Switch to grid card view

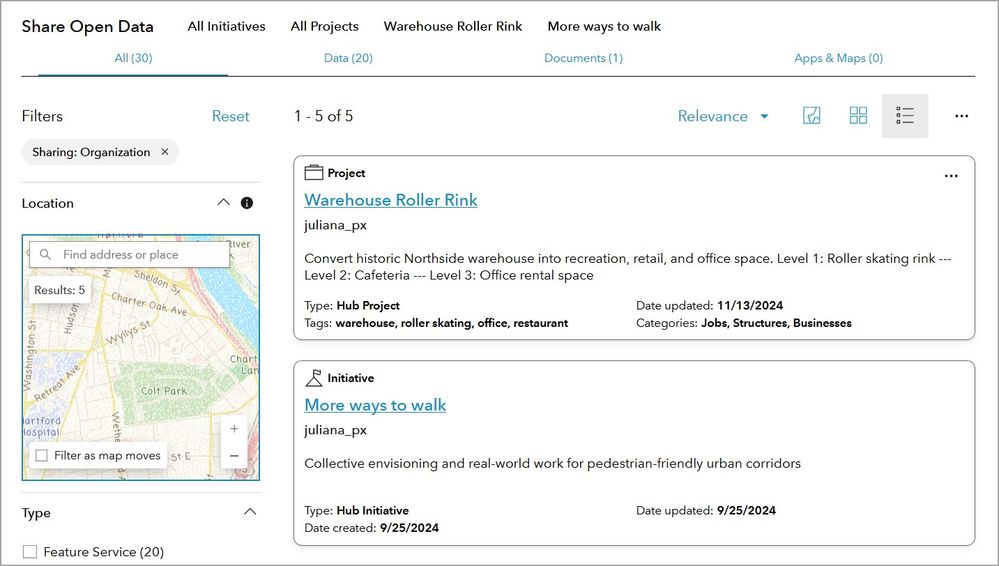tap(858, 116)
